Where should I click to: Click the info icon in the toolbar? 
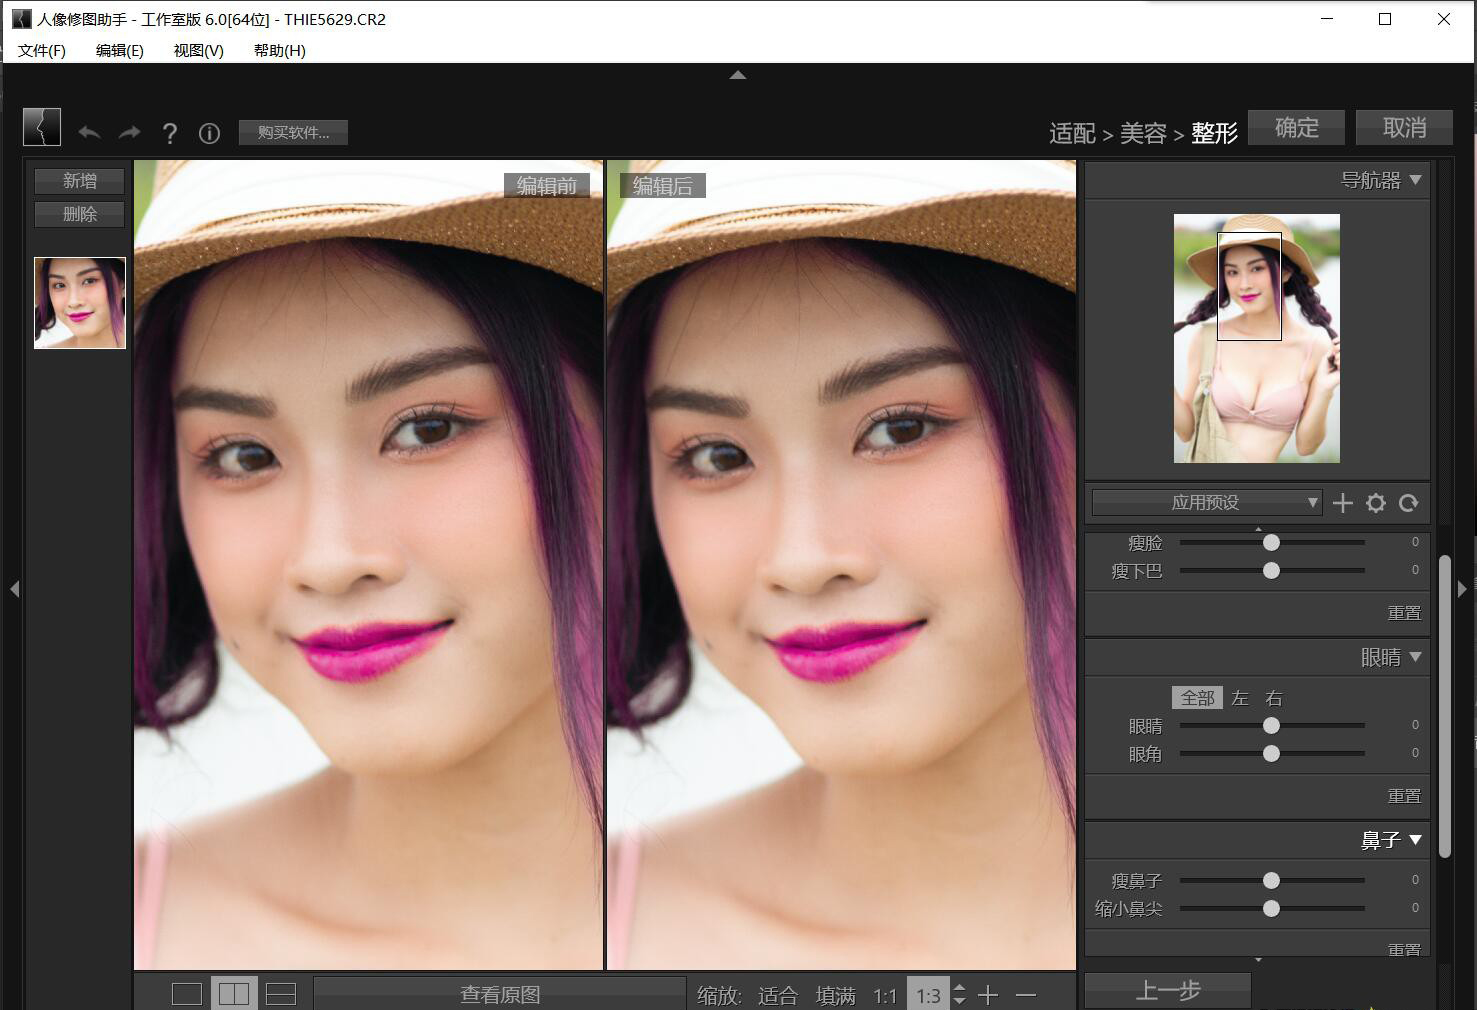point(208,133)
